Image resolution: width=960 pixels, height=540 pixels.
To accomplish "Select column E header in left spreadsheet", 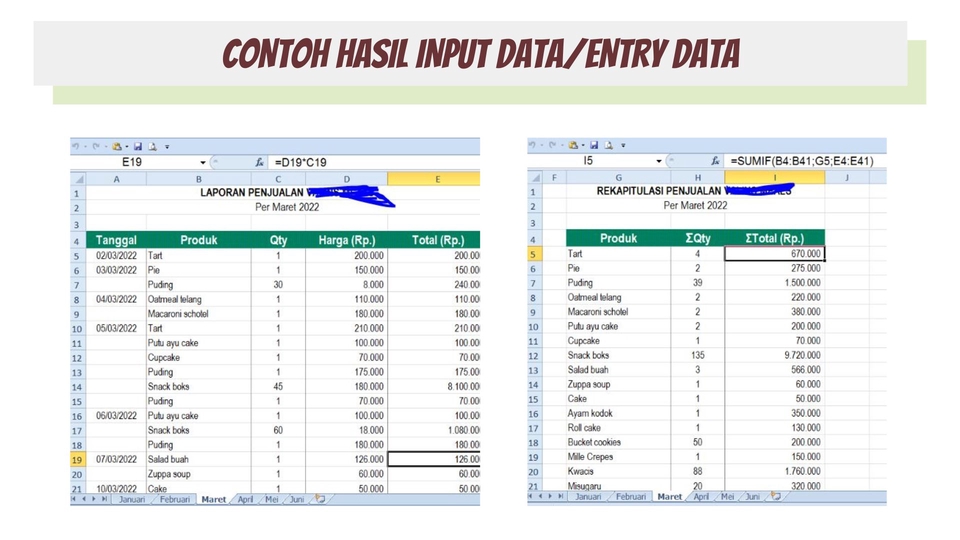I will (x=433, y=179).
